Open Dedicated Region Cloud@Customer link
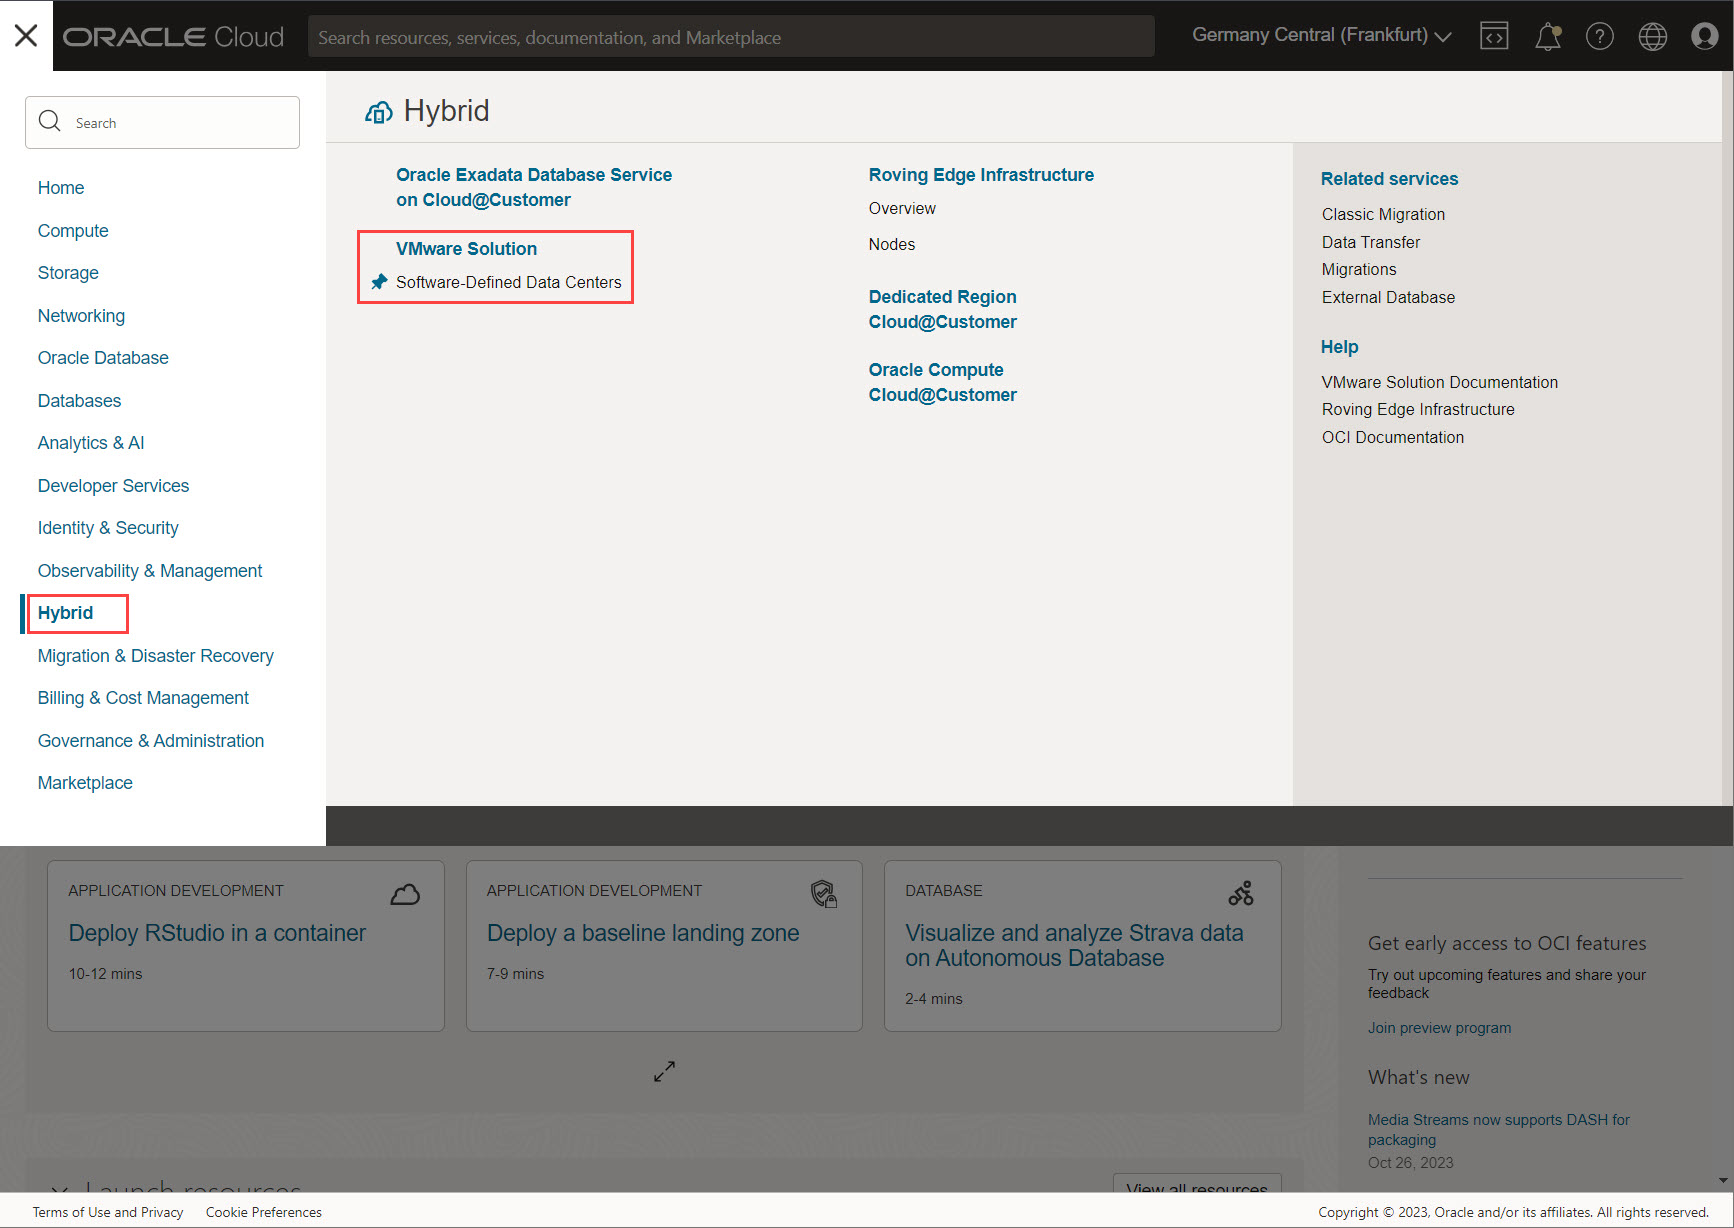Screen dimensions: 1734x1228 click(942, 309)
